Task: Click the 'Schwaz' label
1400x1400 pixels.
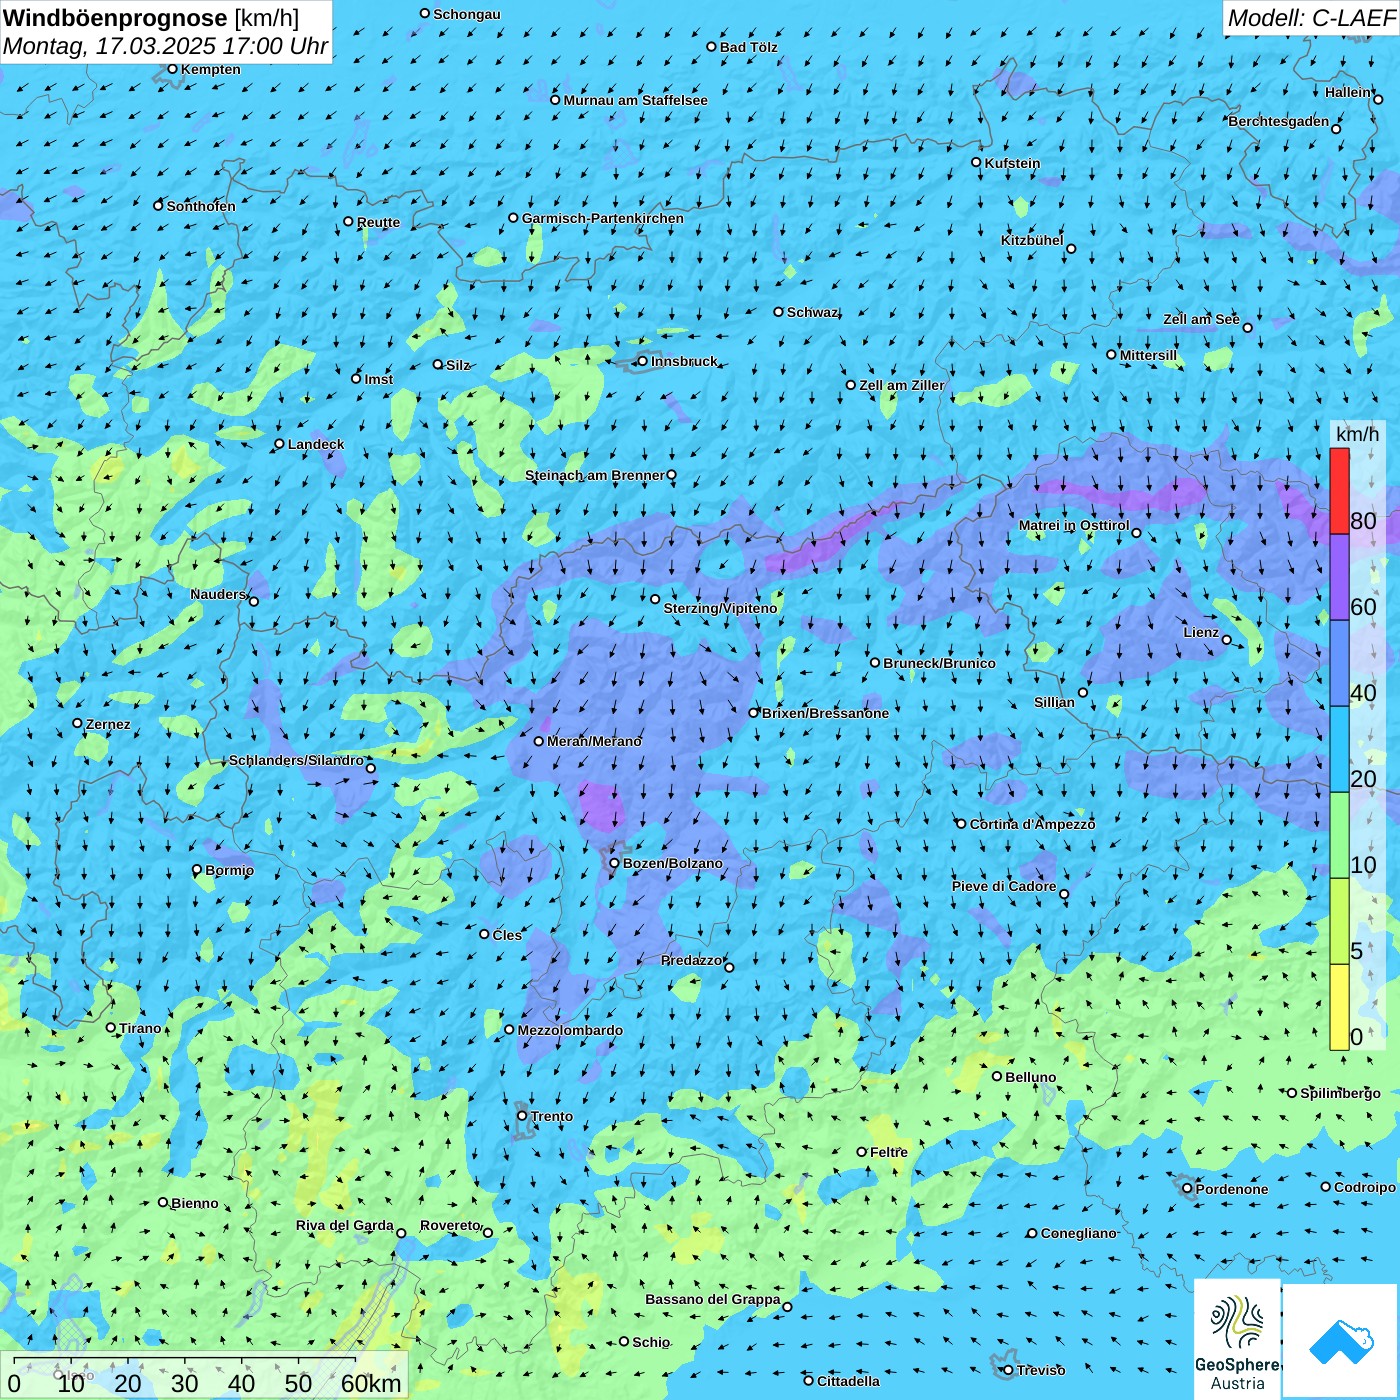Action: (x=812, y=312)
